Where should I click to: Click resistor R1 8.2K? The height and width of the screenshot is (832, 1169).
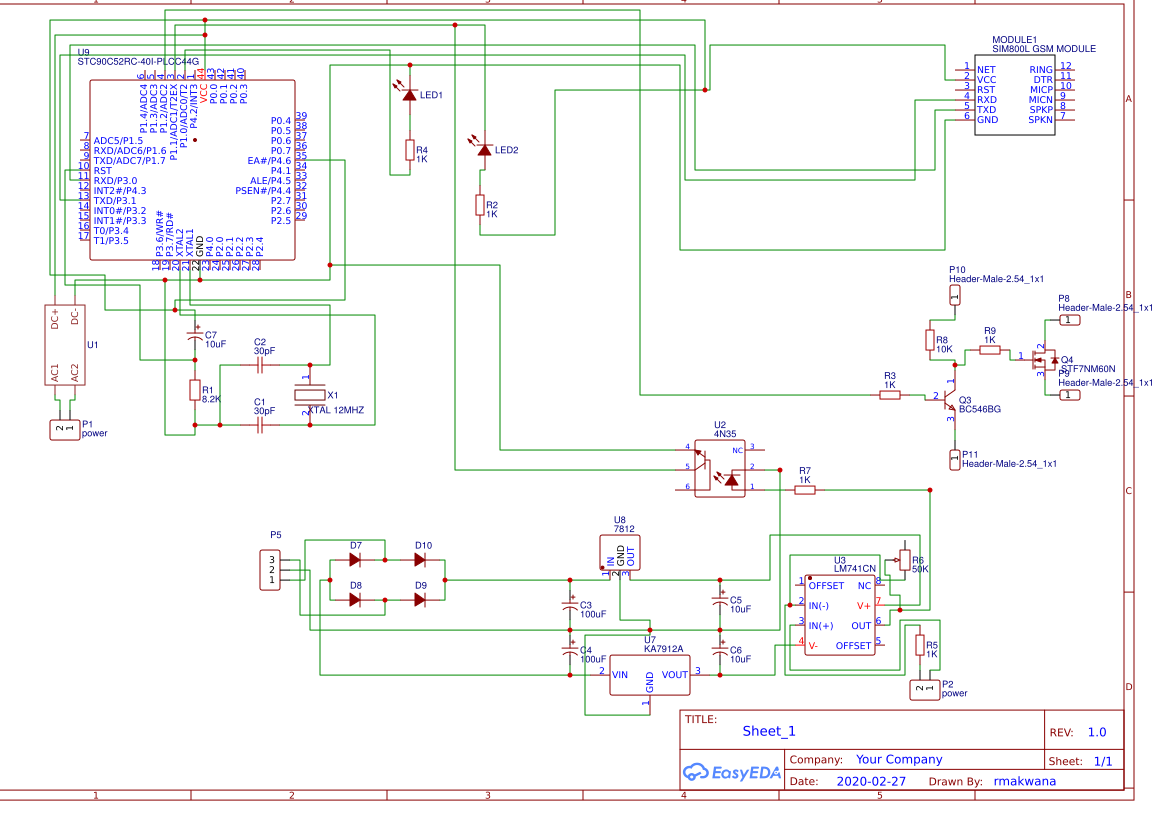[x=195, y=390]
